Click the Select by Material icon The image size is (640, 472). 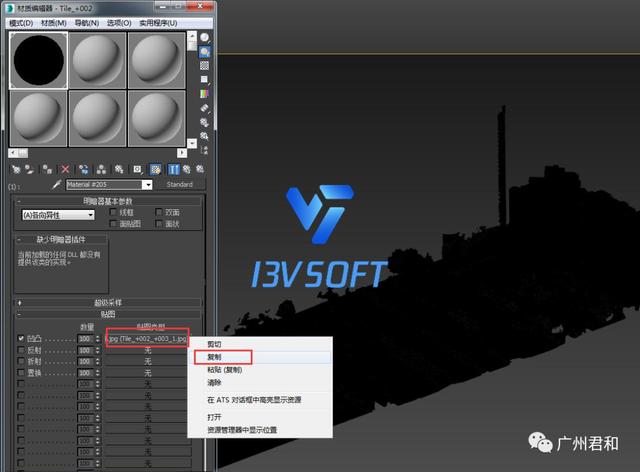tap(204, 136)
